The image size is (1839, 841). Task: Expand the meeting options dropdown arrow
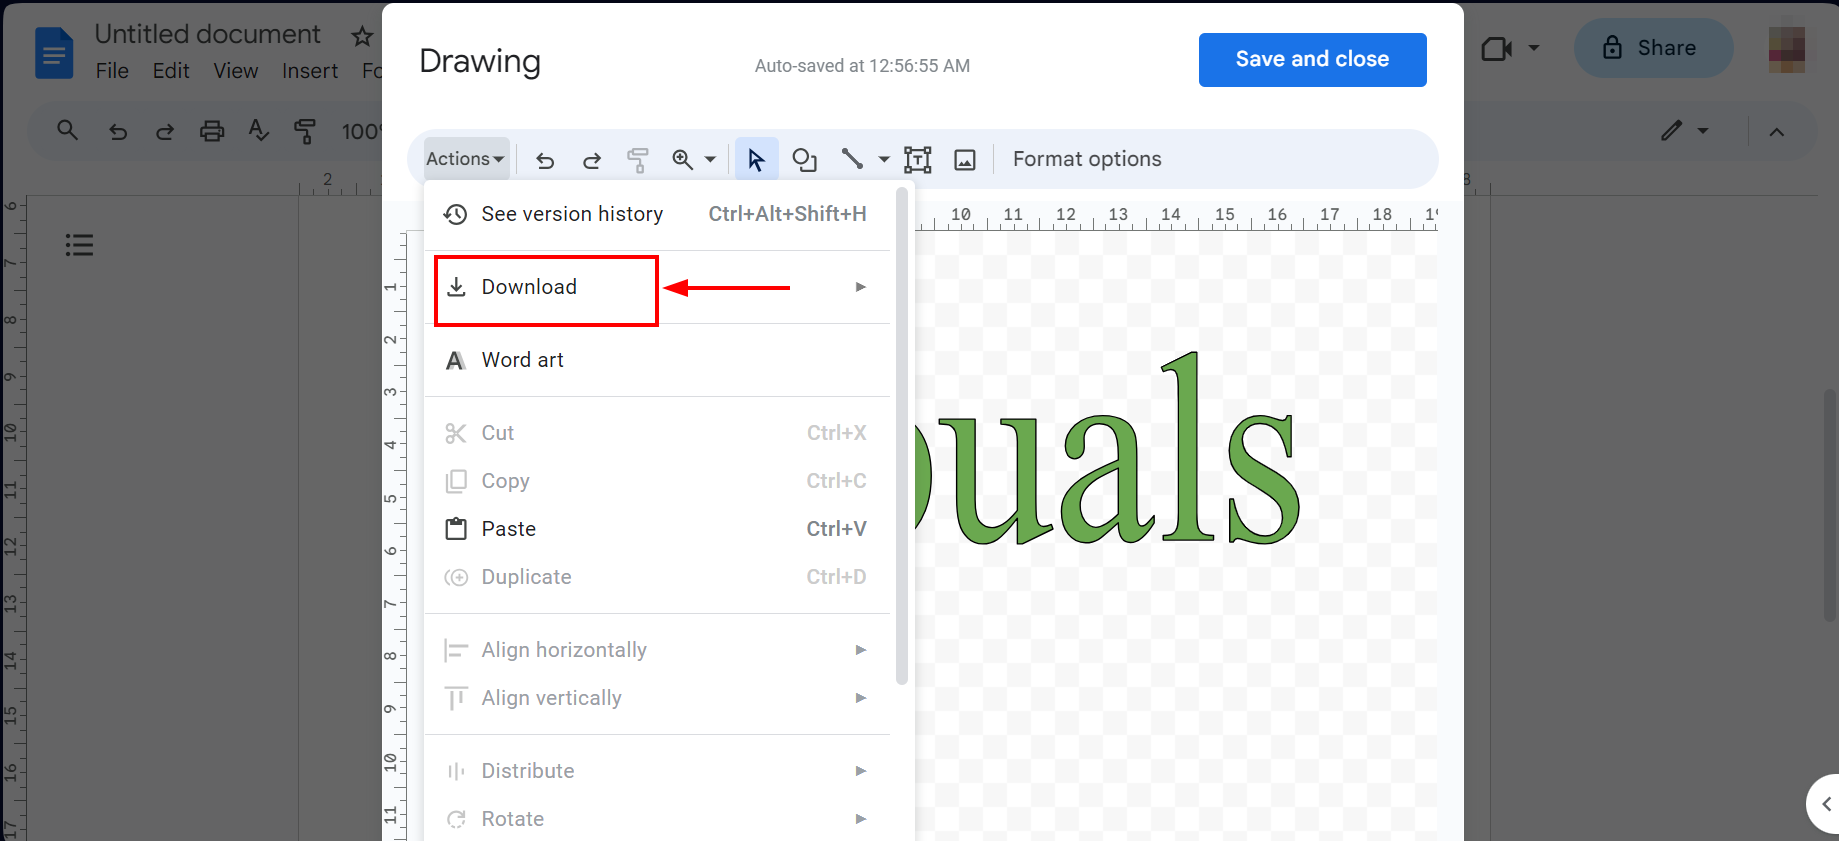(1534, 48)
